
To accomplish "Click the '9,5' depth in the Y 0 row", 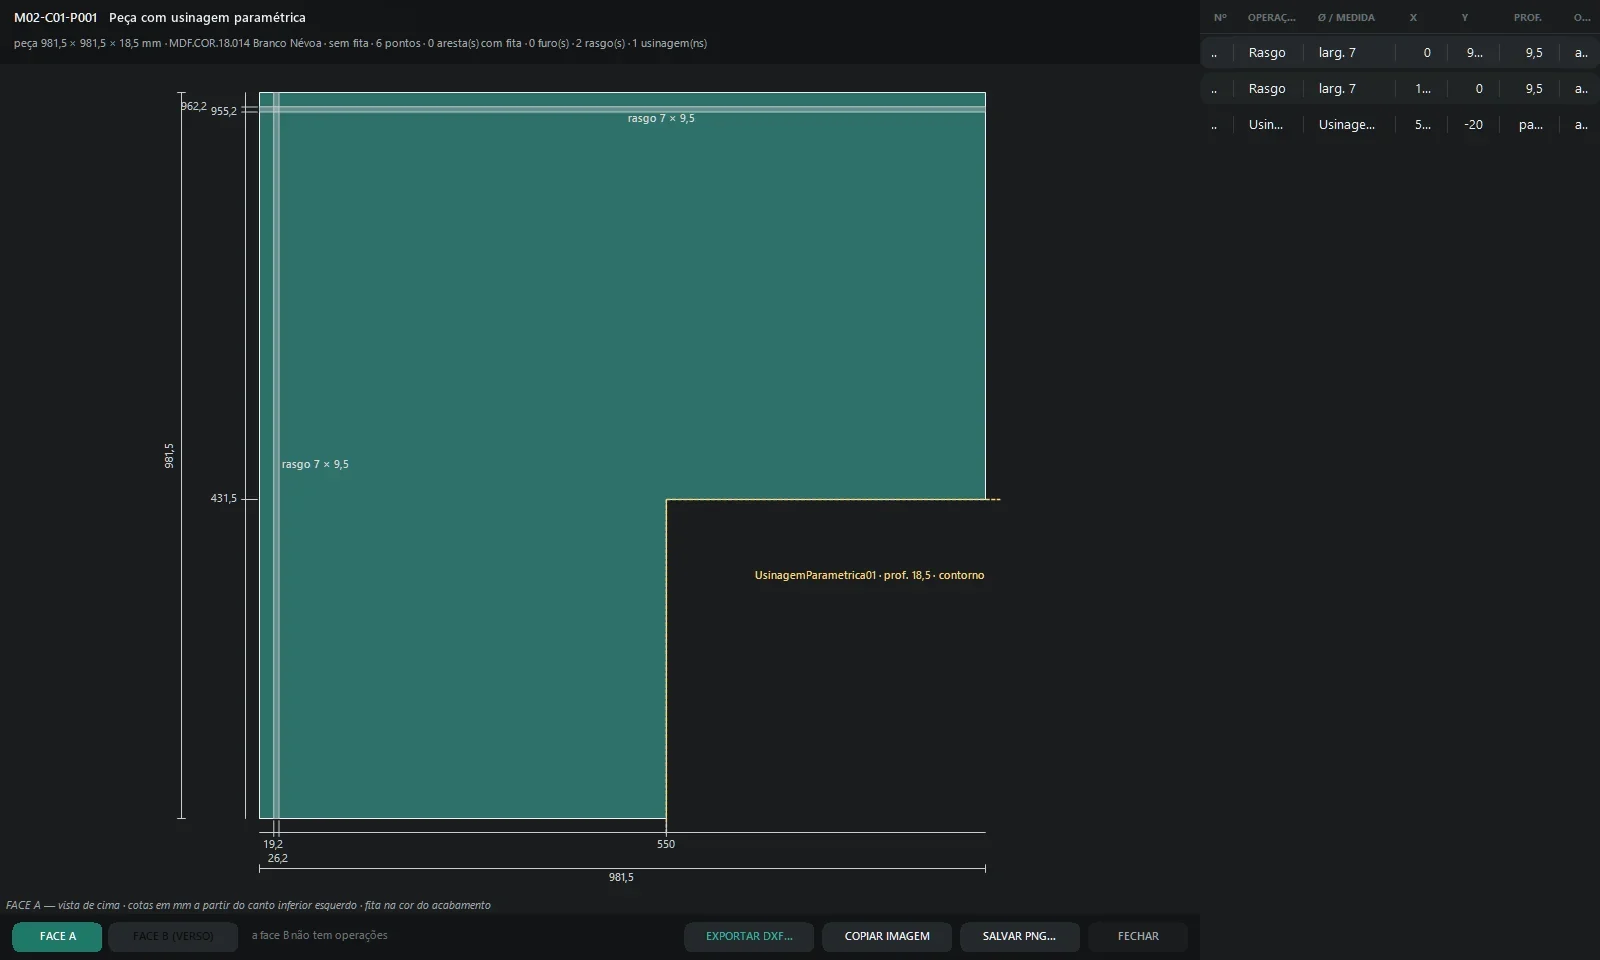I will [1534, 89].
